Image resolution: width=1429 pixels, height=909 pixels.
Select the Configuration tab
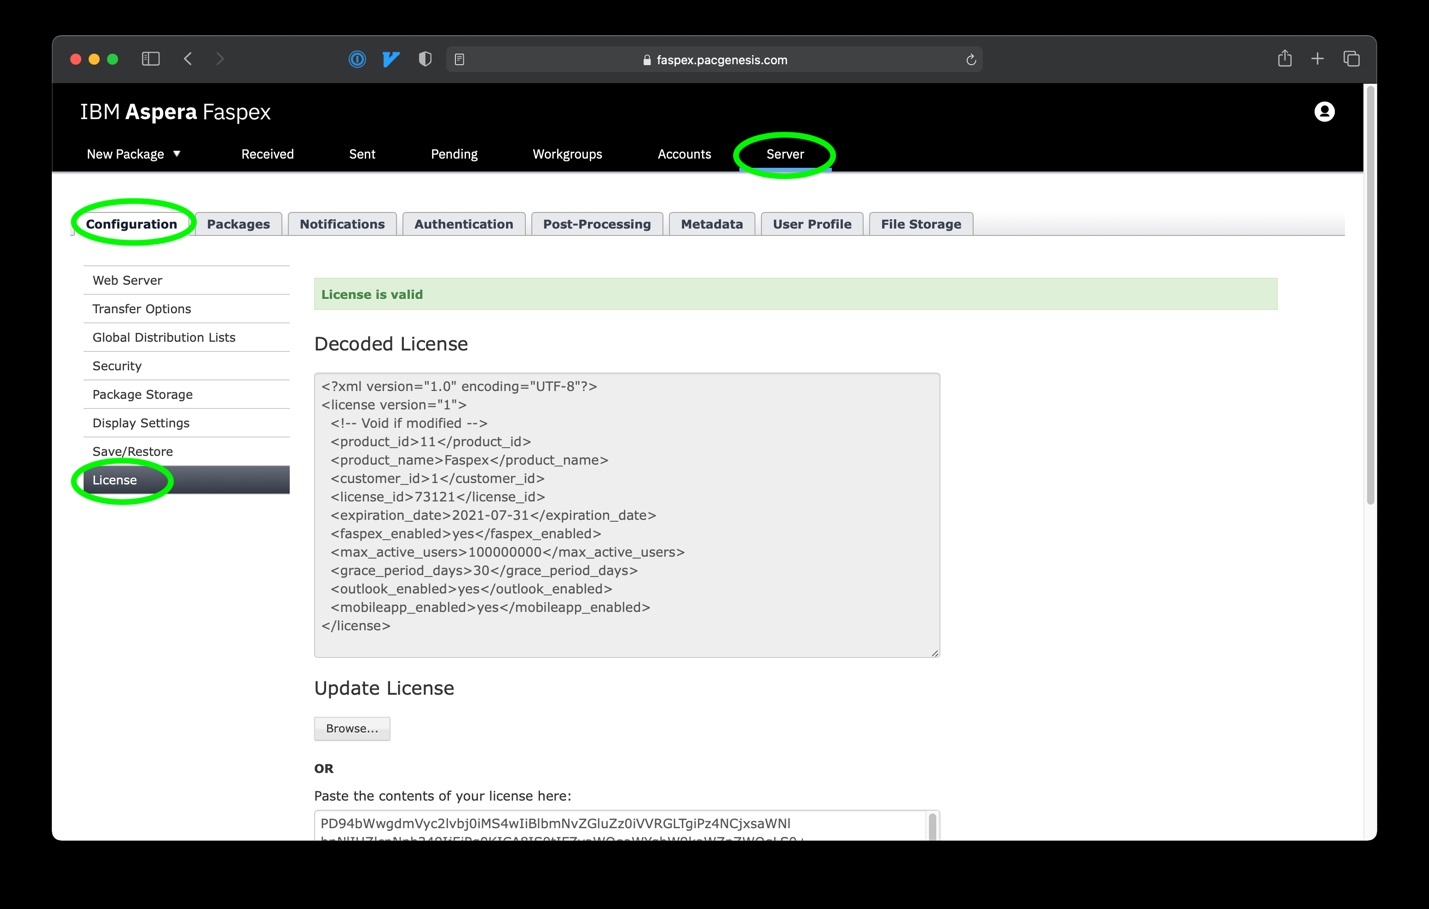click(131, 224)
